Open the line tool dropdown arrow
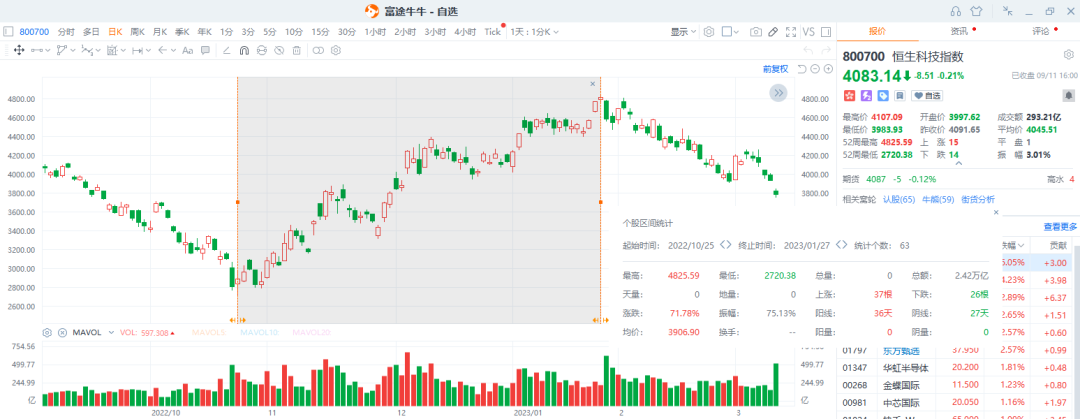Viewport: 1080px width, 419px height. click(48, 50)
